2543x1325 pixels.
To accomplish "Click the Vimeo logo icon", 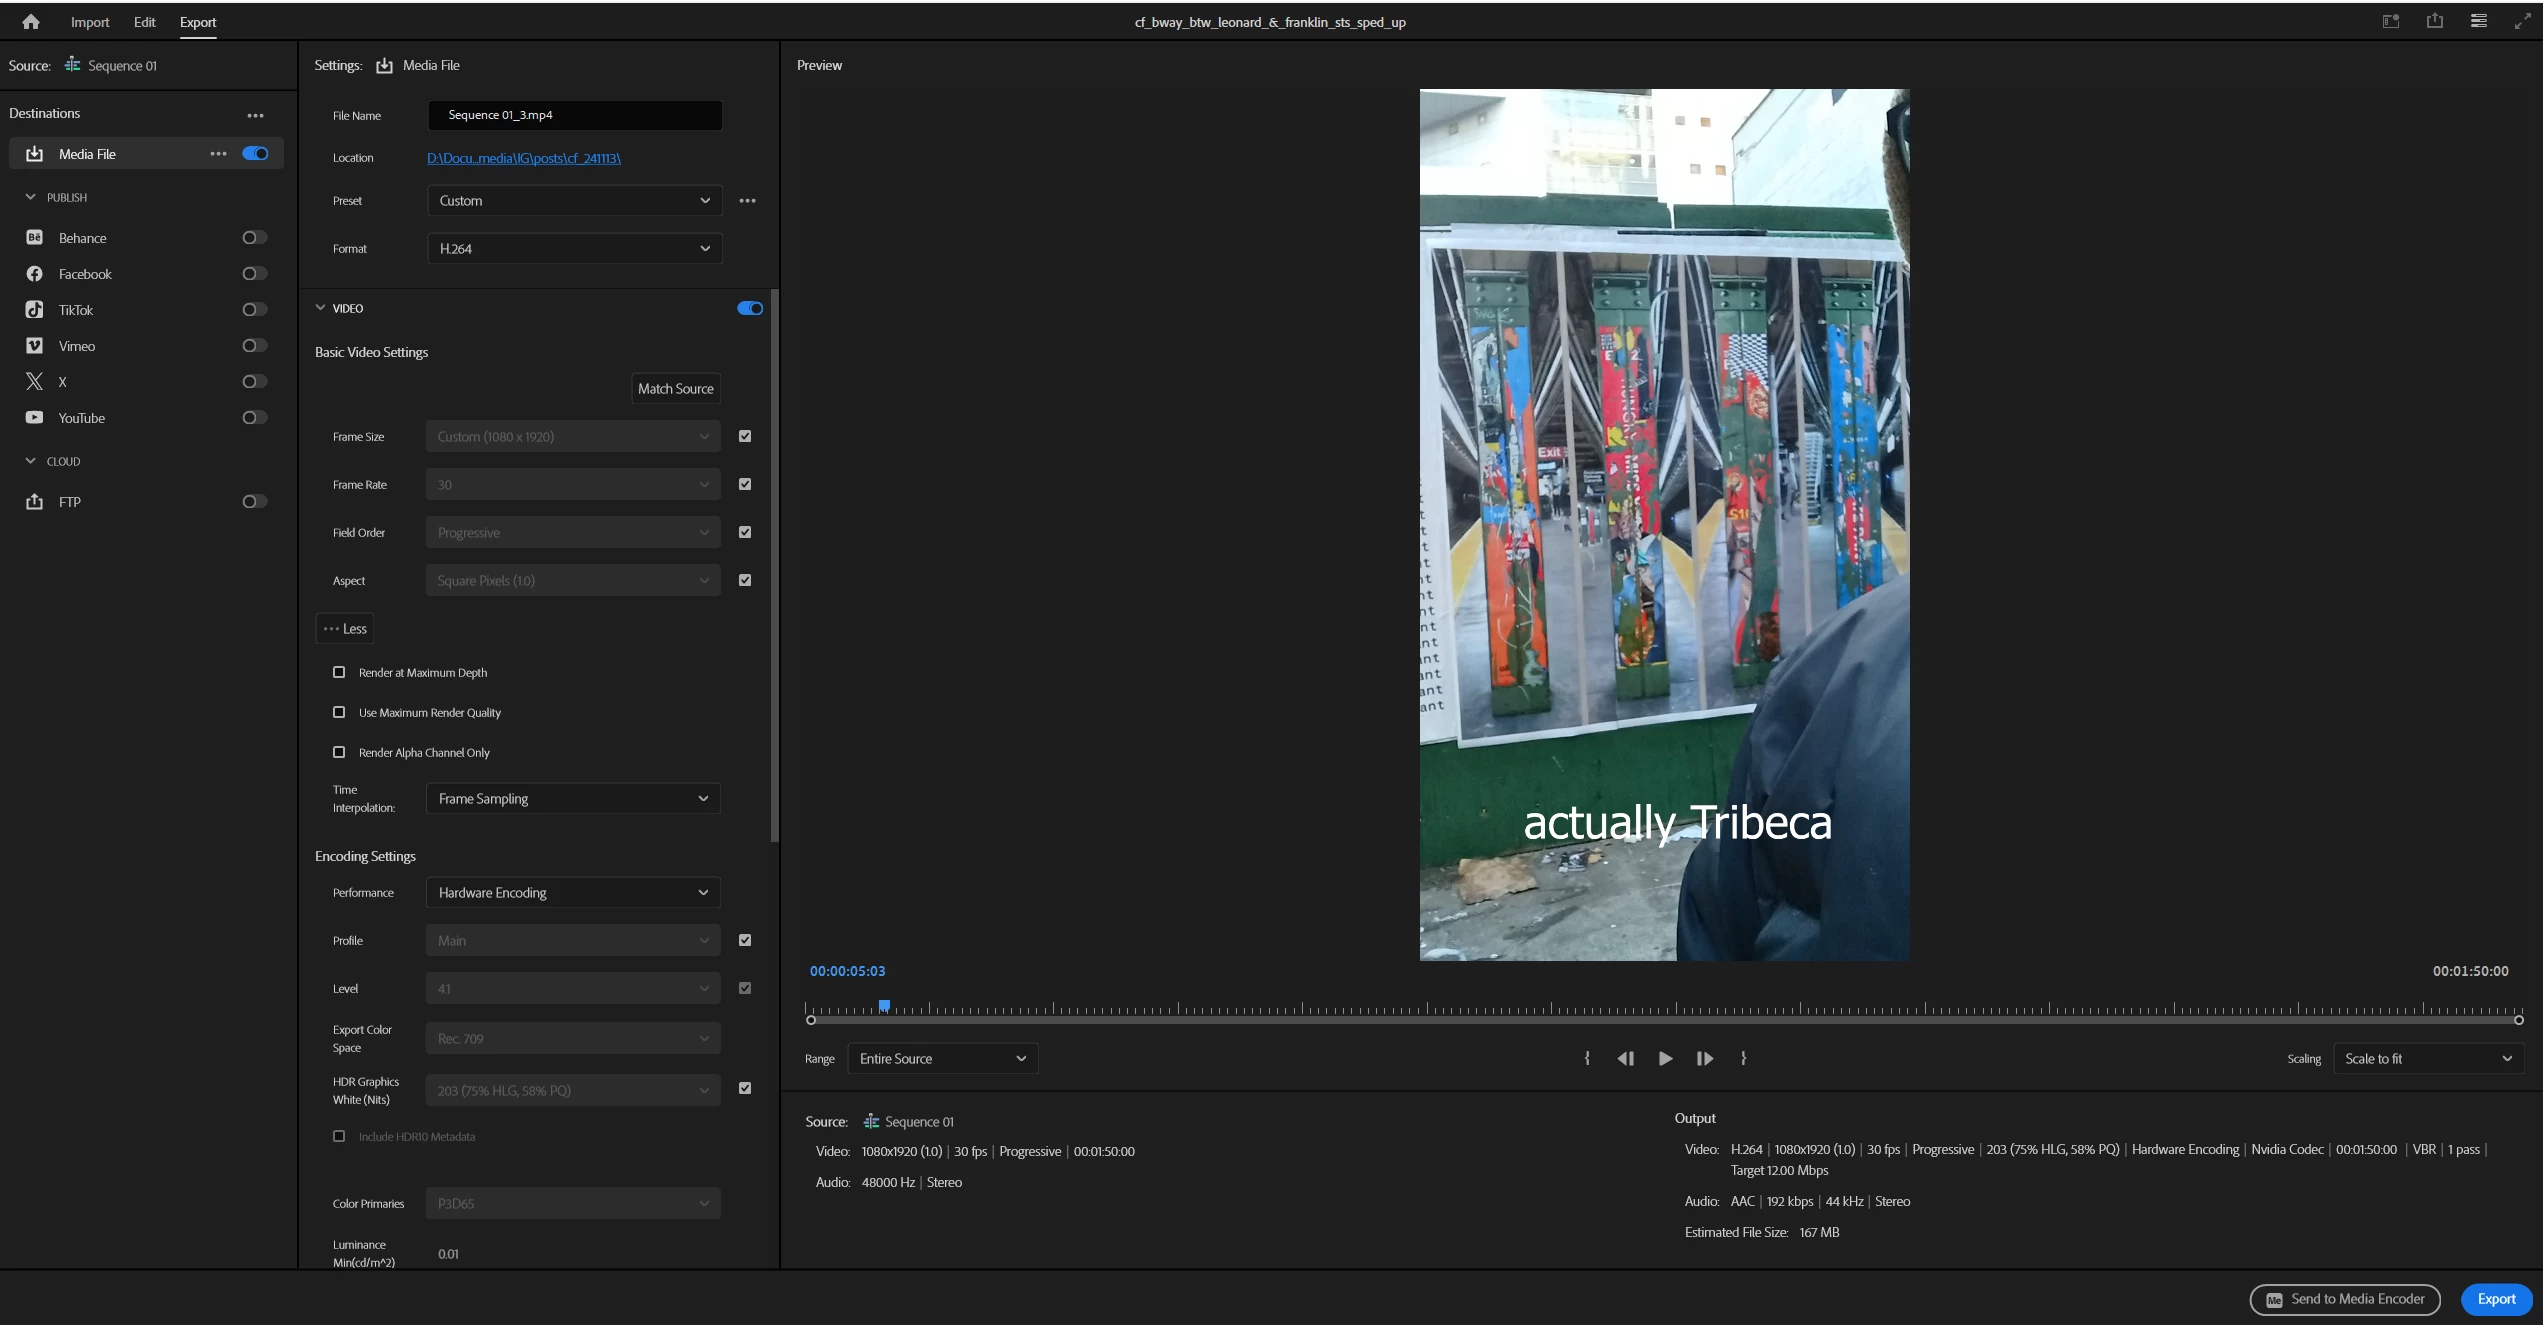I will (34, 345).
